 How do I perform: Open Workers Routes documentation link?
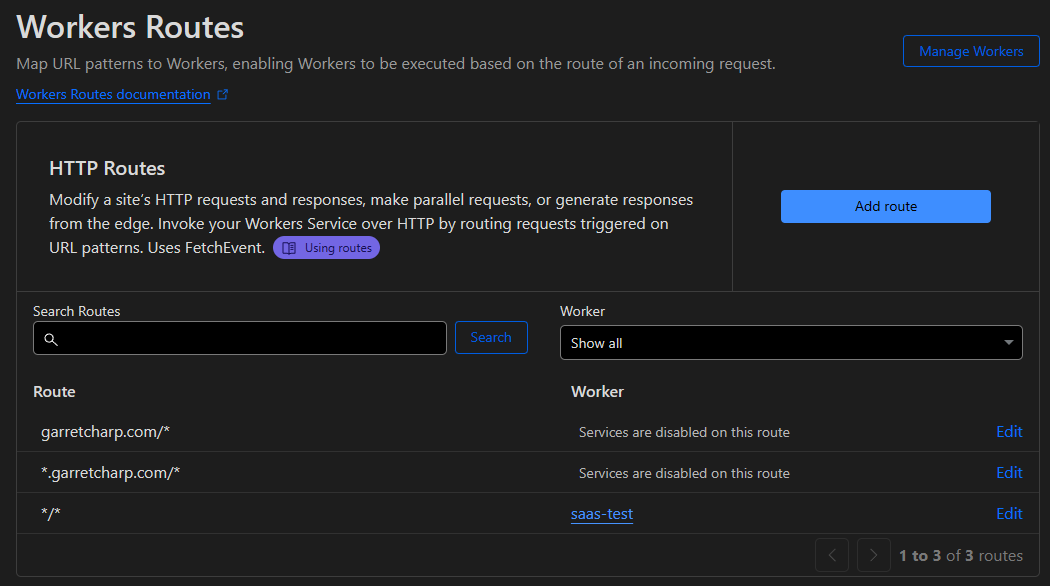(113, 95)
